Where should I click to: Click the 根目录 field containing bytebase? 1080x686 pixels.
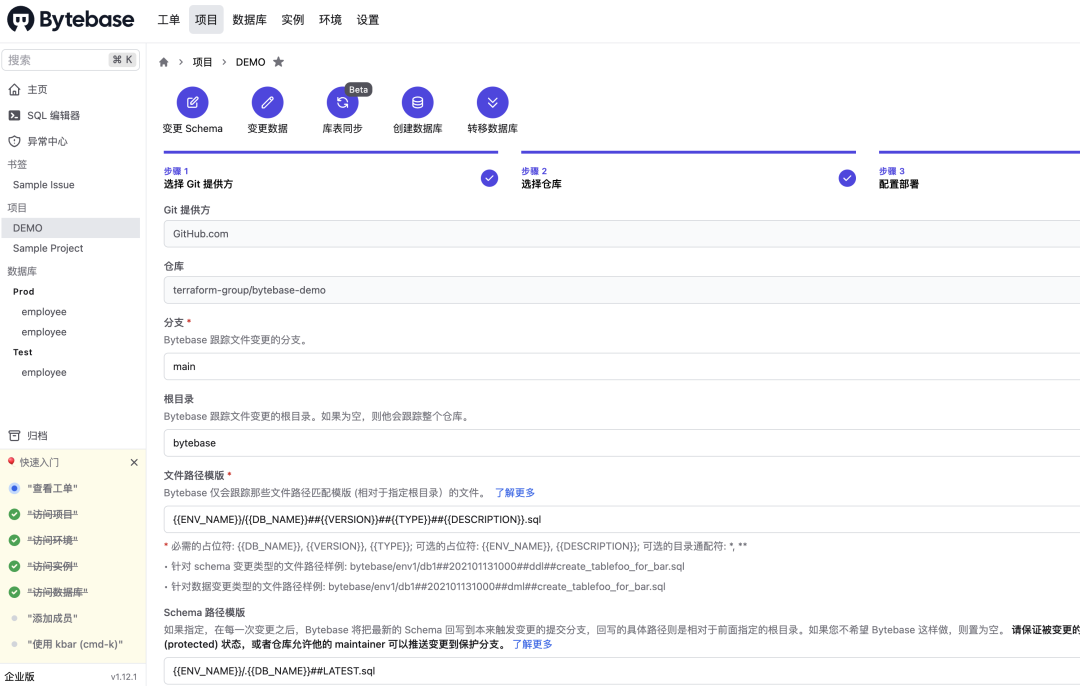click(x=621, y=443)
